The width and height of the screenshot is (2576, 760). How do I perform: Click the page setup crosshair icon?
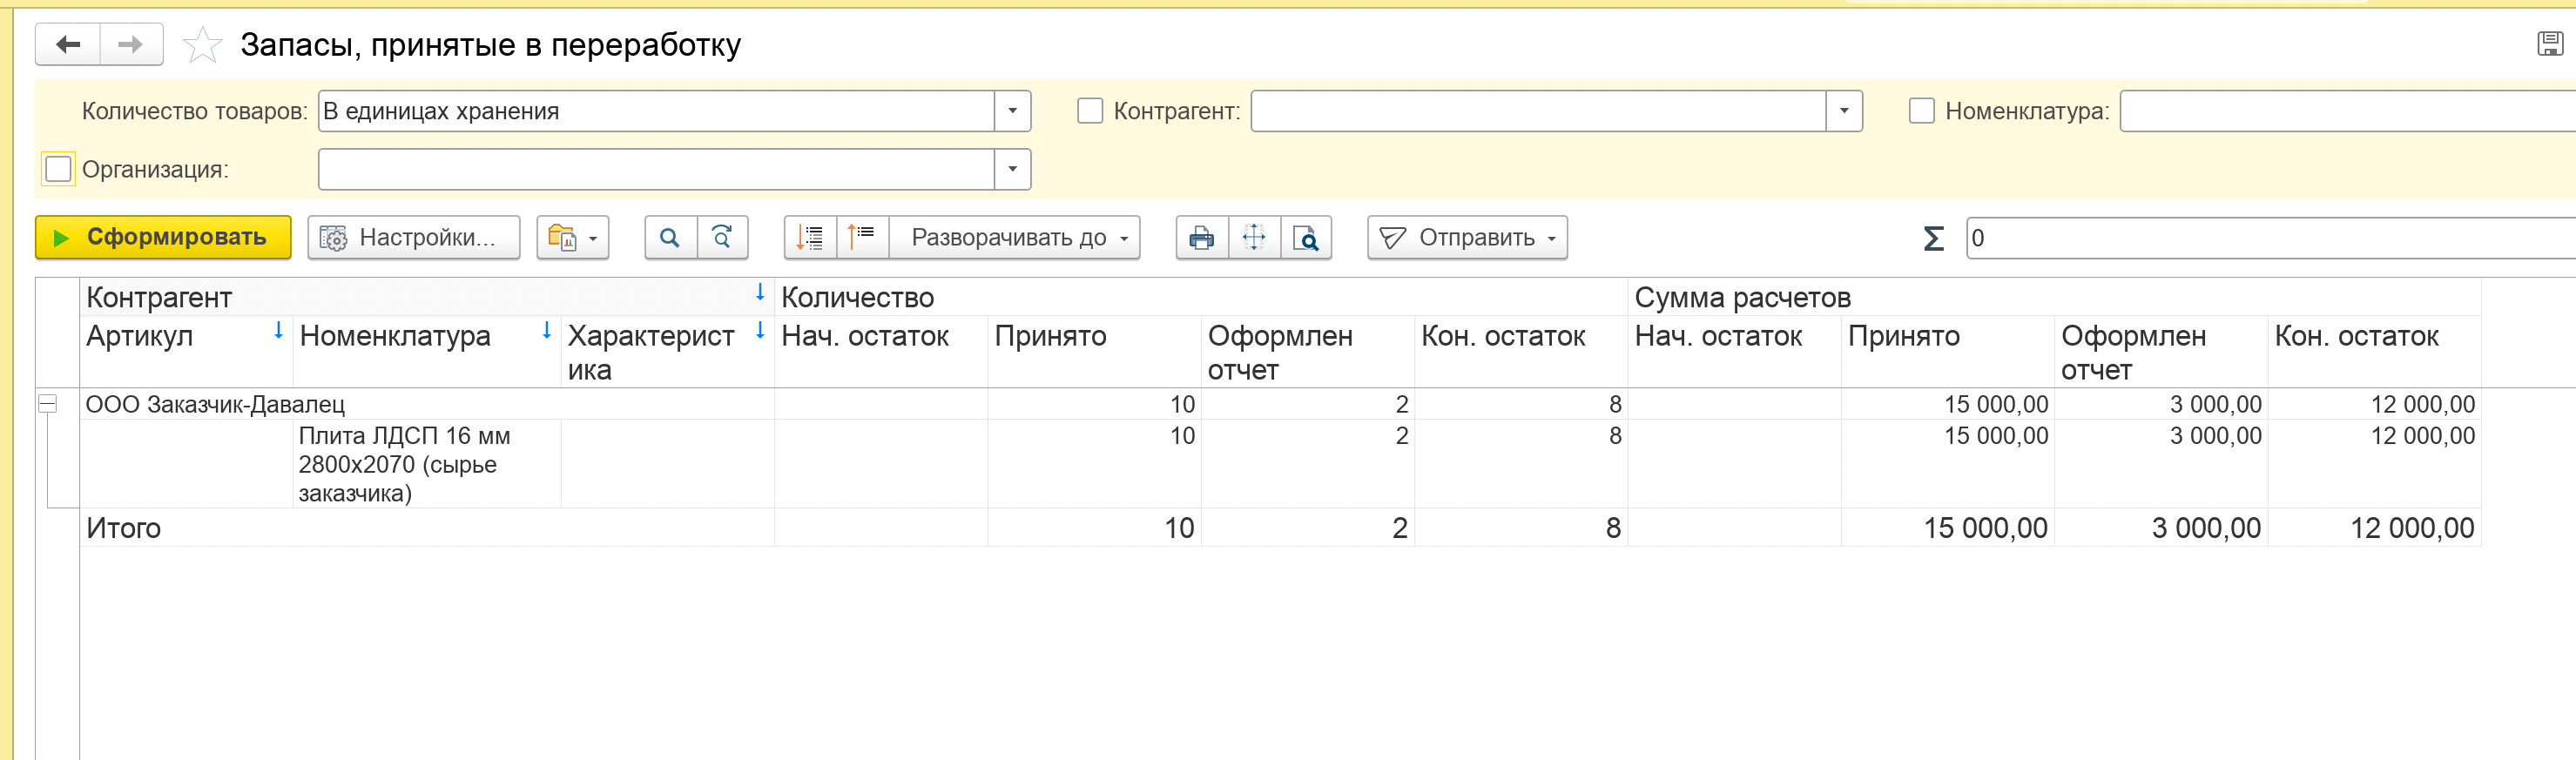click(x=1254, y=238)
